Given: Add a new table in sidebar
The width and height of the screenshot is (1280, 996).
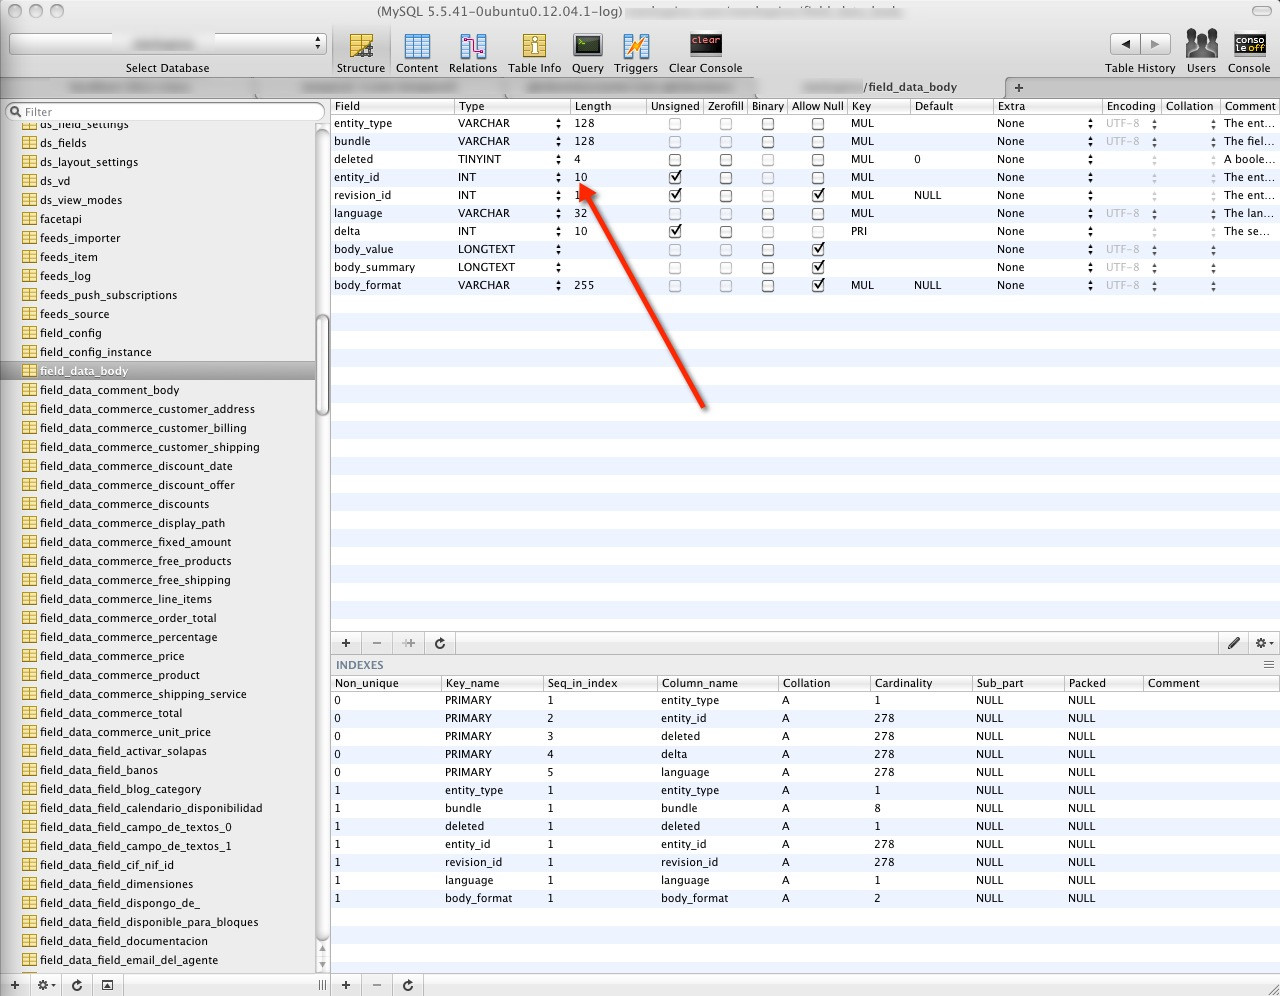Looking at the screenshot, I should point(15,985).
